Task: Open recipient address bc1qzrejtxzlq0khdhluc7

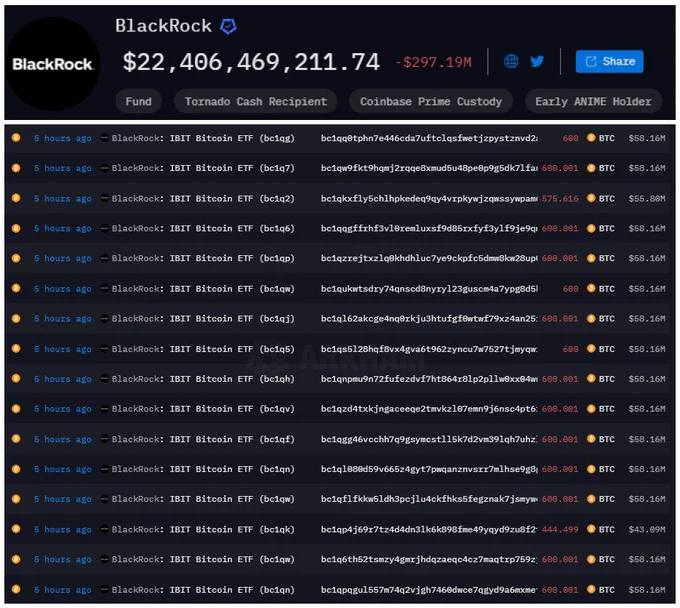Action: [x=429, y=258]
